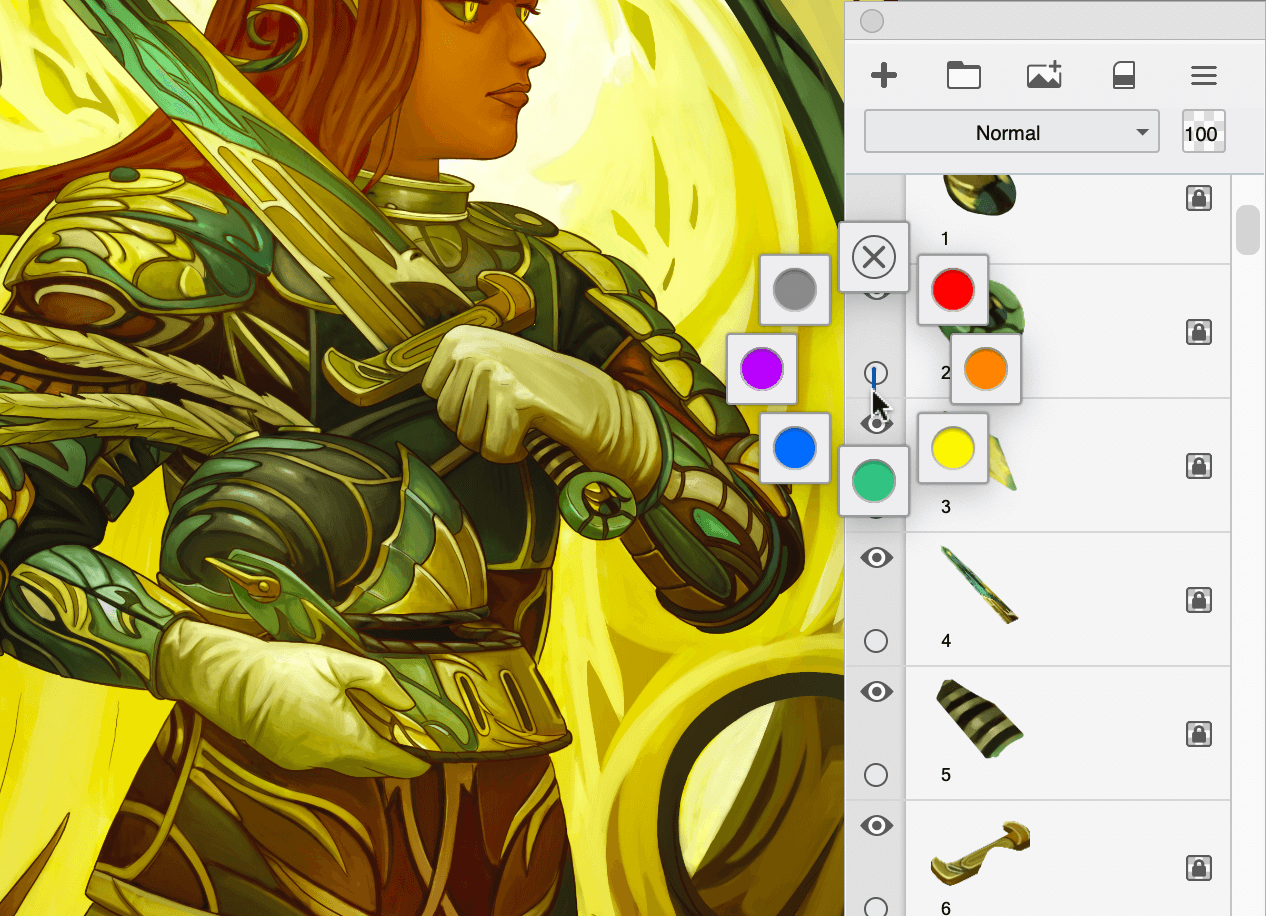Select the layer 1 thumbnail
The width and height of the screenshot is (1266, 916).
pos(980,195)
